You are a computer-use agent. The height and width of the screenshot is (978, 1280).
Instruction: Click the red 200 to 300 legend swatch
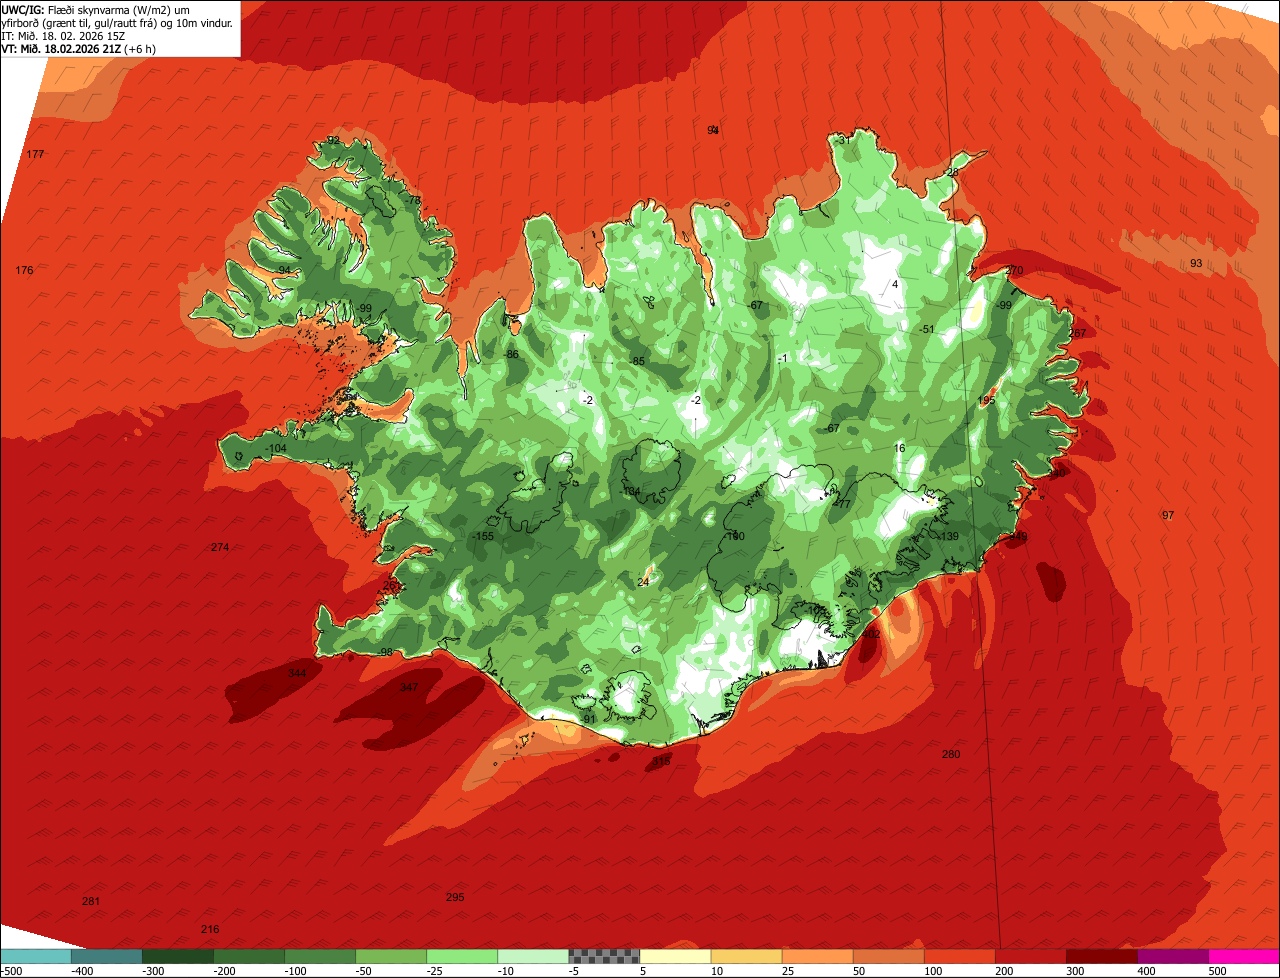1031,956
